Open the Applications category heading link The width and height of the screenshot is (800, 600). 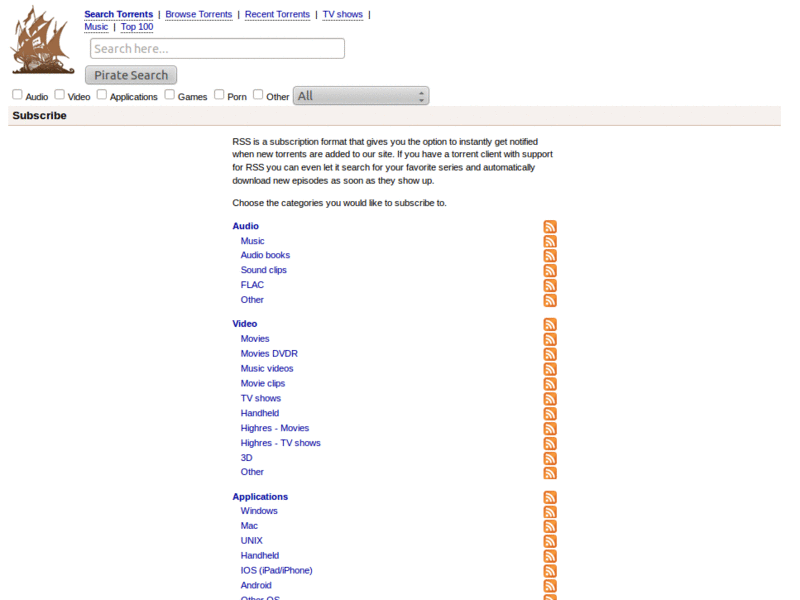pos(260,497)
